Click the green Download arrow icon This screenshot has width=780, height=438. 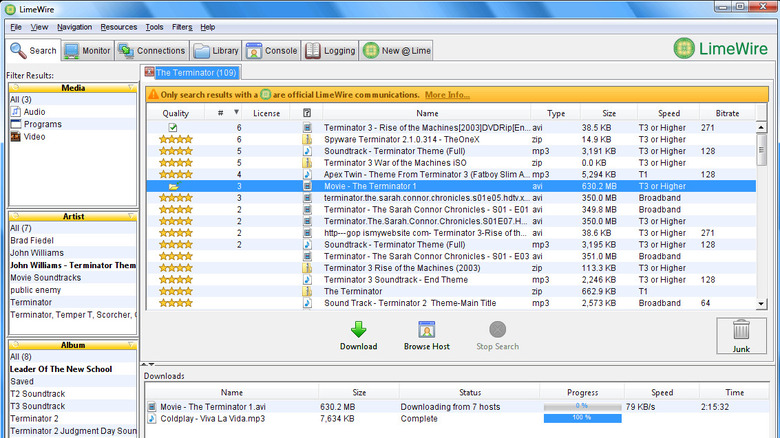click(x=358, y=329)
